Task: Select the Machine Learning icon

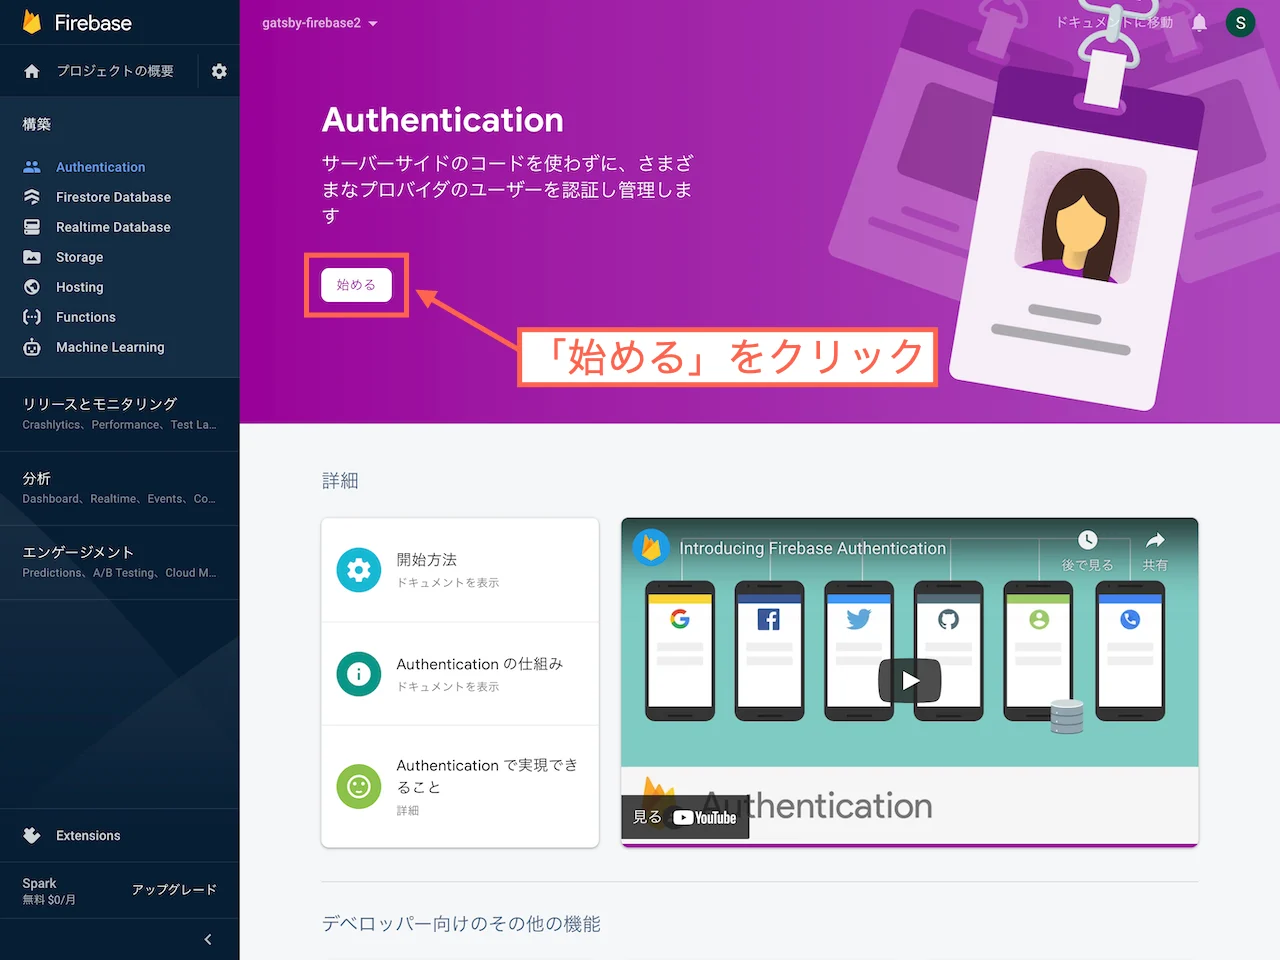Action: coord(33,347)
